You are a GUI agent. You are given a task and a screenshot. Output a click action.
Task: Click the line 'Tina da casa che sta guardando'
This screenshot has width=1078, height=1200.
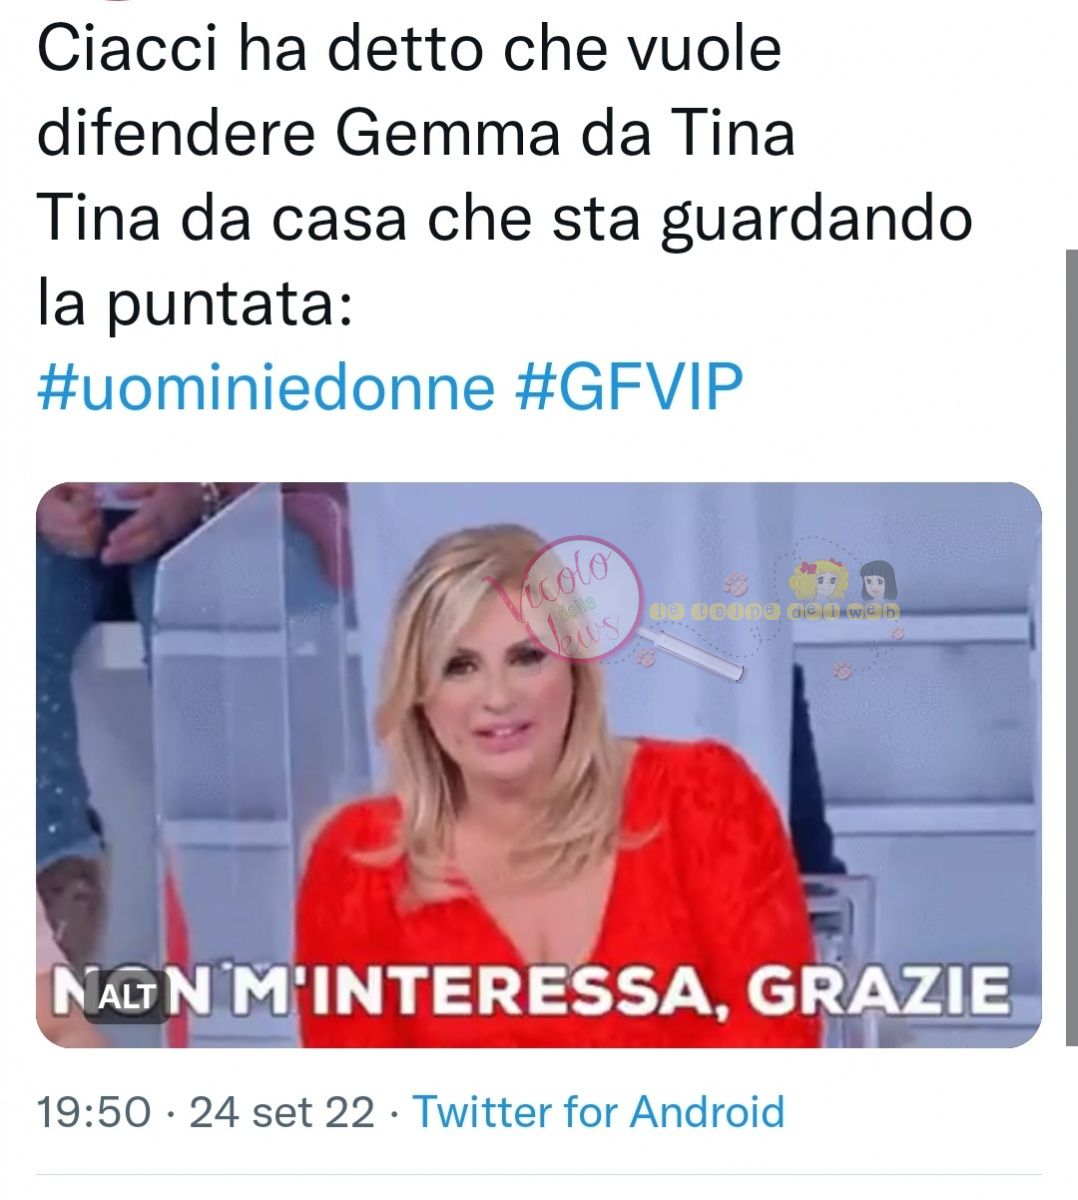[505, 220]
